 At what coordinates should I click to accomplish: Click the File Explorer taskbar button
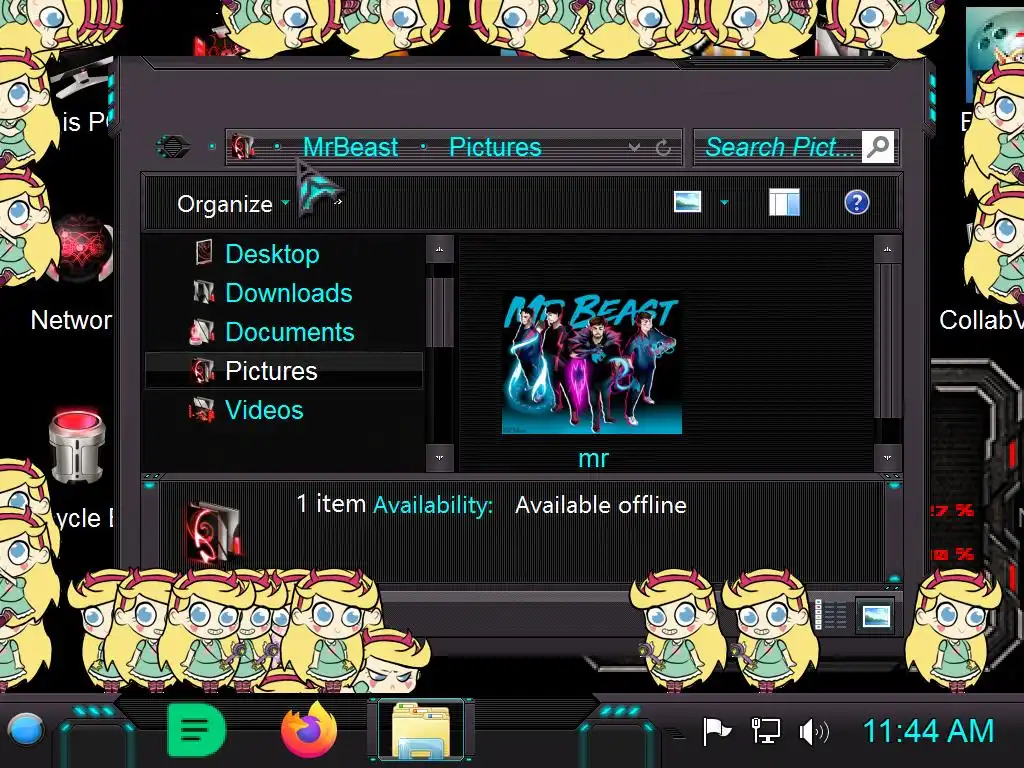(x=421, y=730)
